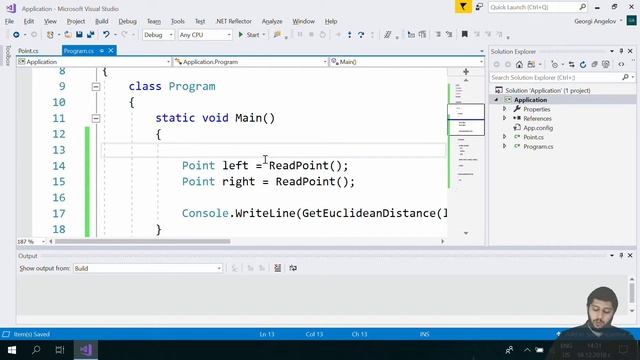Click the Save toolbar icon

(x=79, y=35)
